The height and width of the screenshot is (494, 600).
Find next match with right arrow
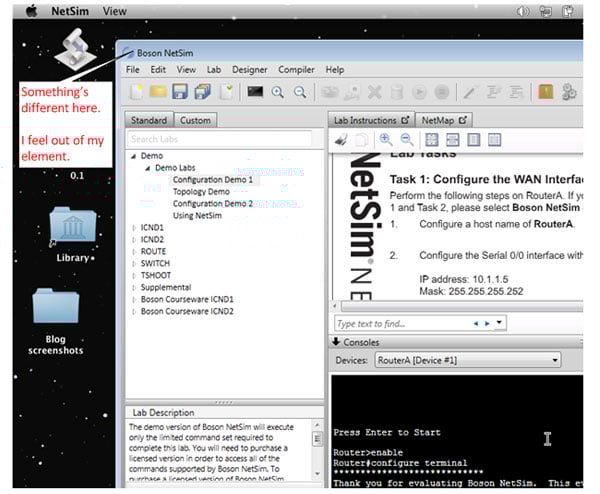(487, 324)
